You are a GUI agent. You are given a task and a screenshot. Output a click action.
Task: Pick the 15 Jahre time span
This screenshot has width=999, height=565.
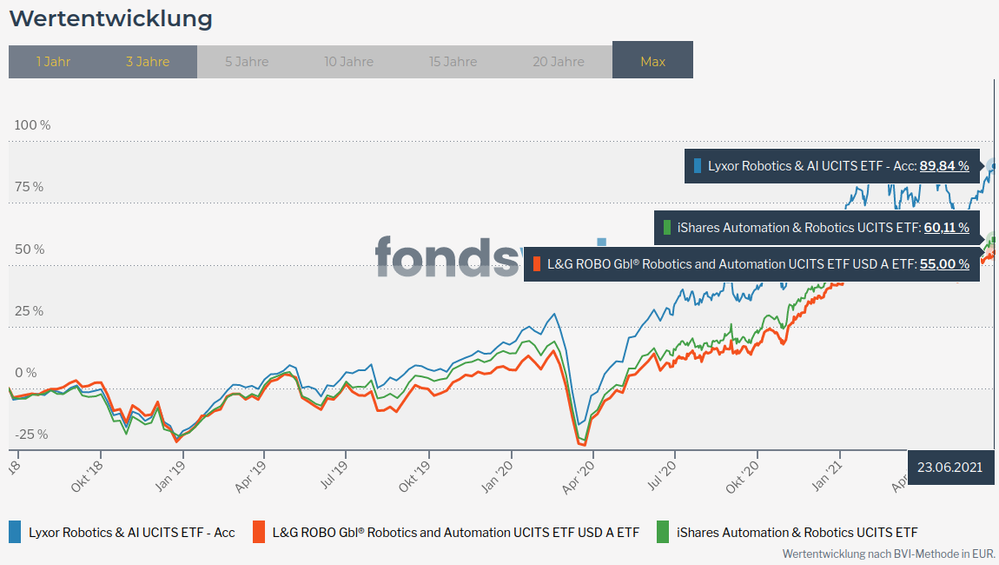tap(453, 61)
